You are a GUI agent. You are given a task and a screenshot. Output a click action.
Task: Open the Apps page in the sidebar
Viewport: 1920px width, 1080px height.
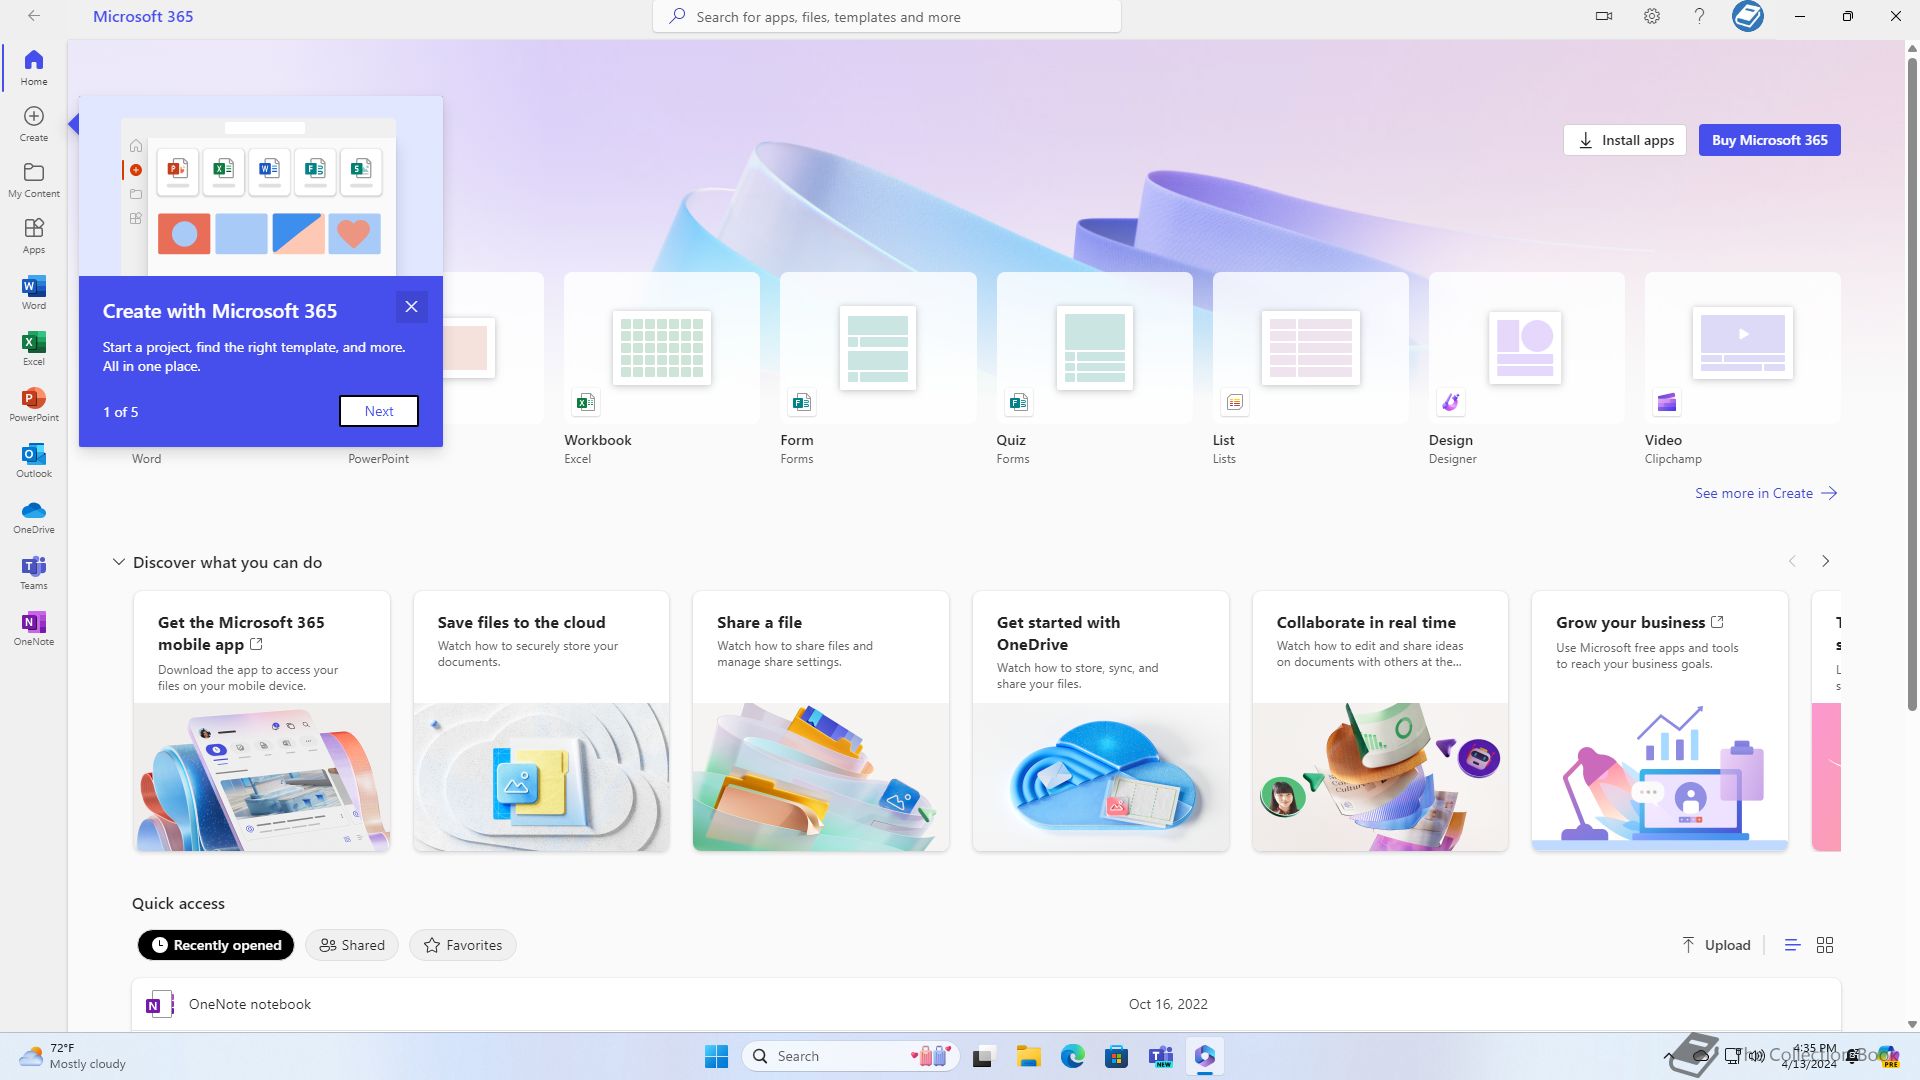34,236
